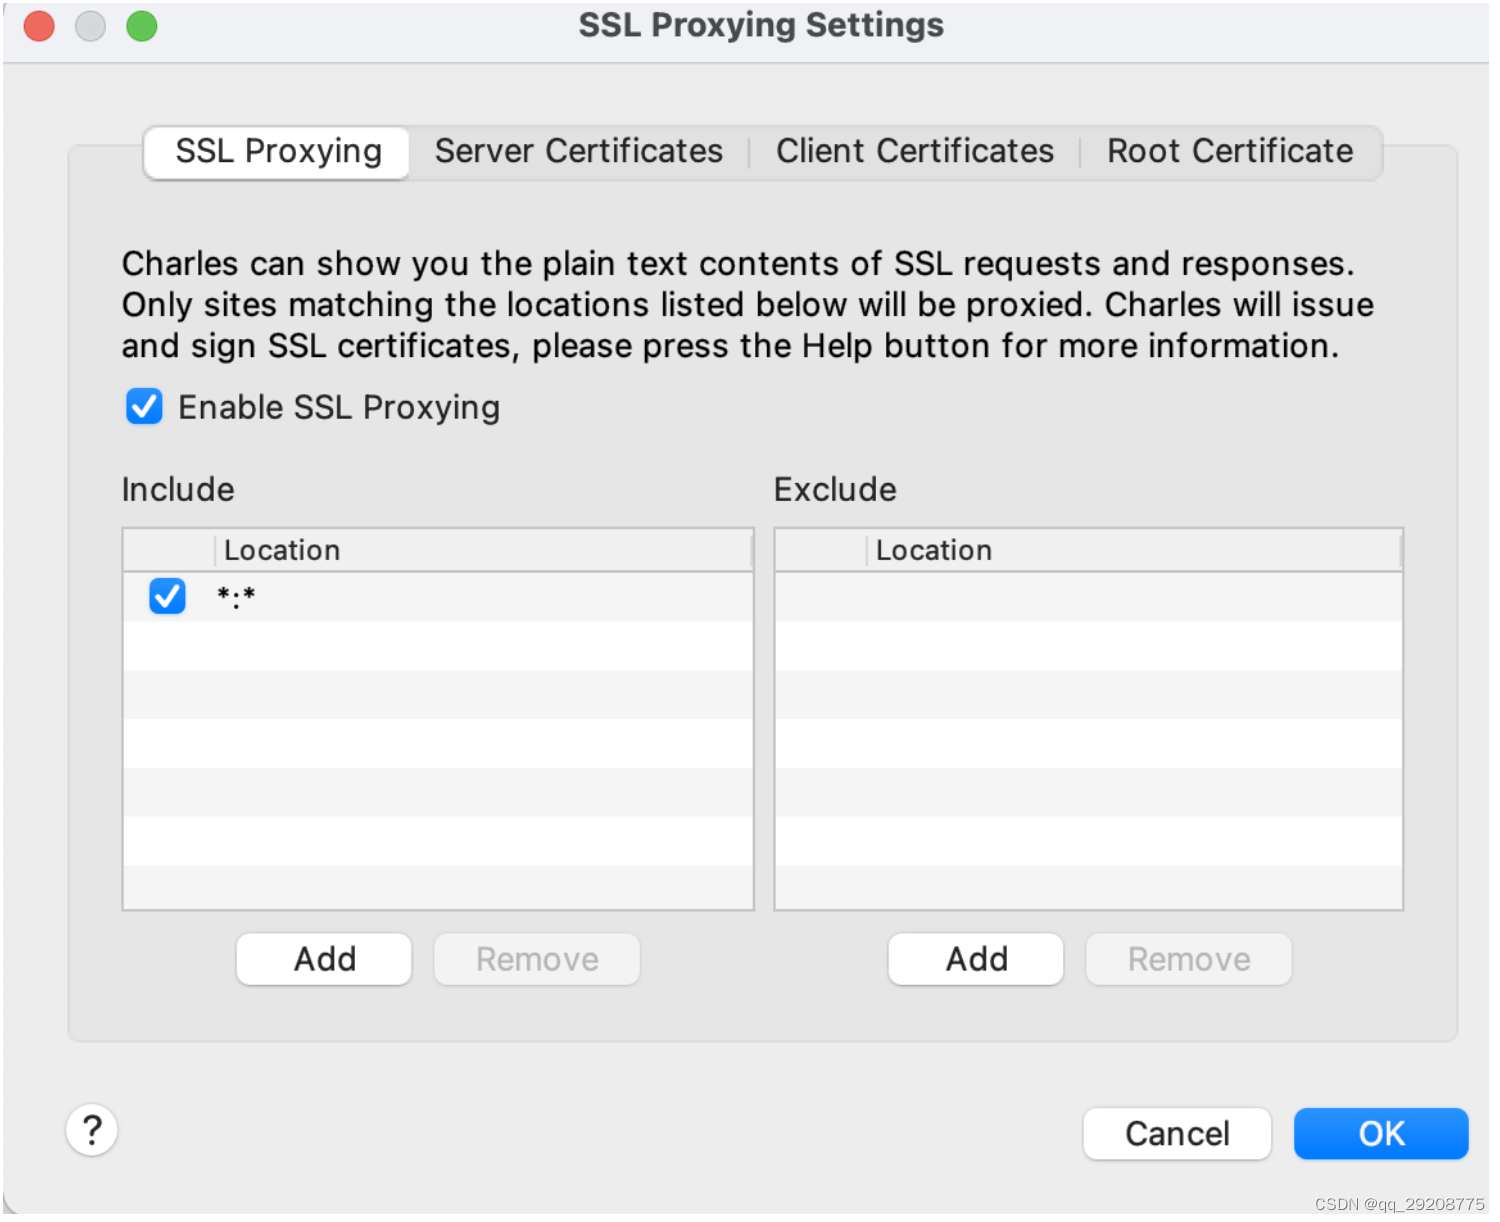This screenshot has height=1222, width=1500.
Task: Click the Include Location column header
Action: tap(483, 550)
